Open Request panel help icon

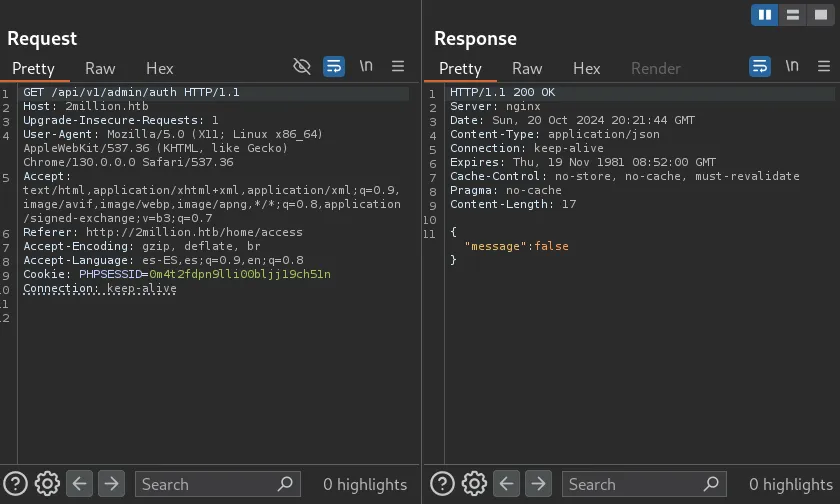coord(15,484)
